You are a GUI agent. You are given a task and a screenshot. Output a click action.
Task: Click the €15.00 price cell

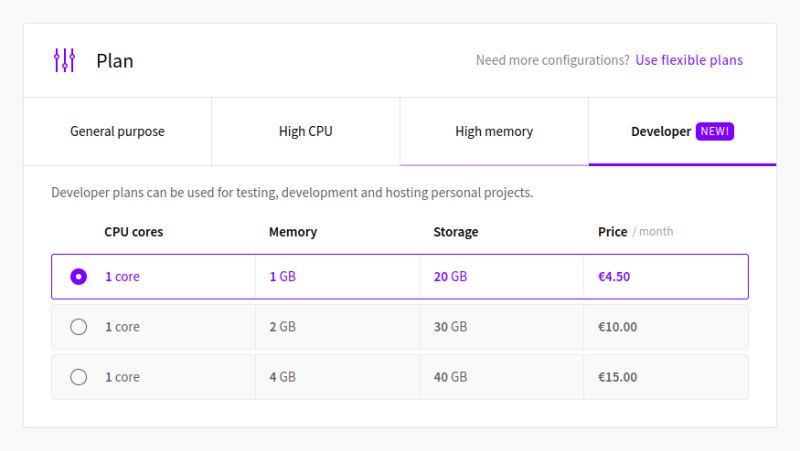617,377
